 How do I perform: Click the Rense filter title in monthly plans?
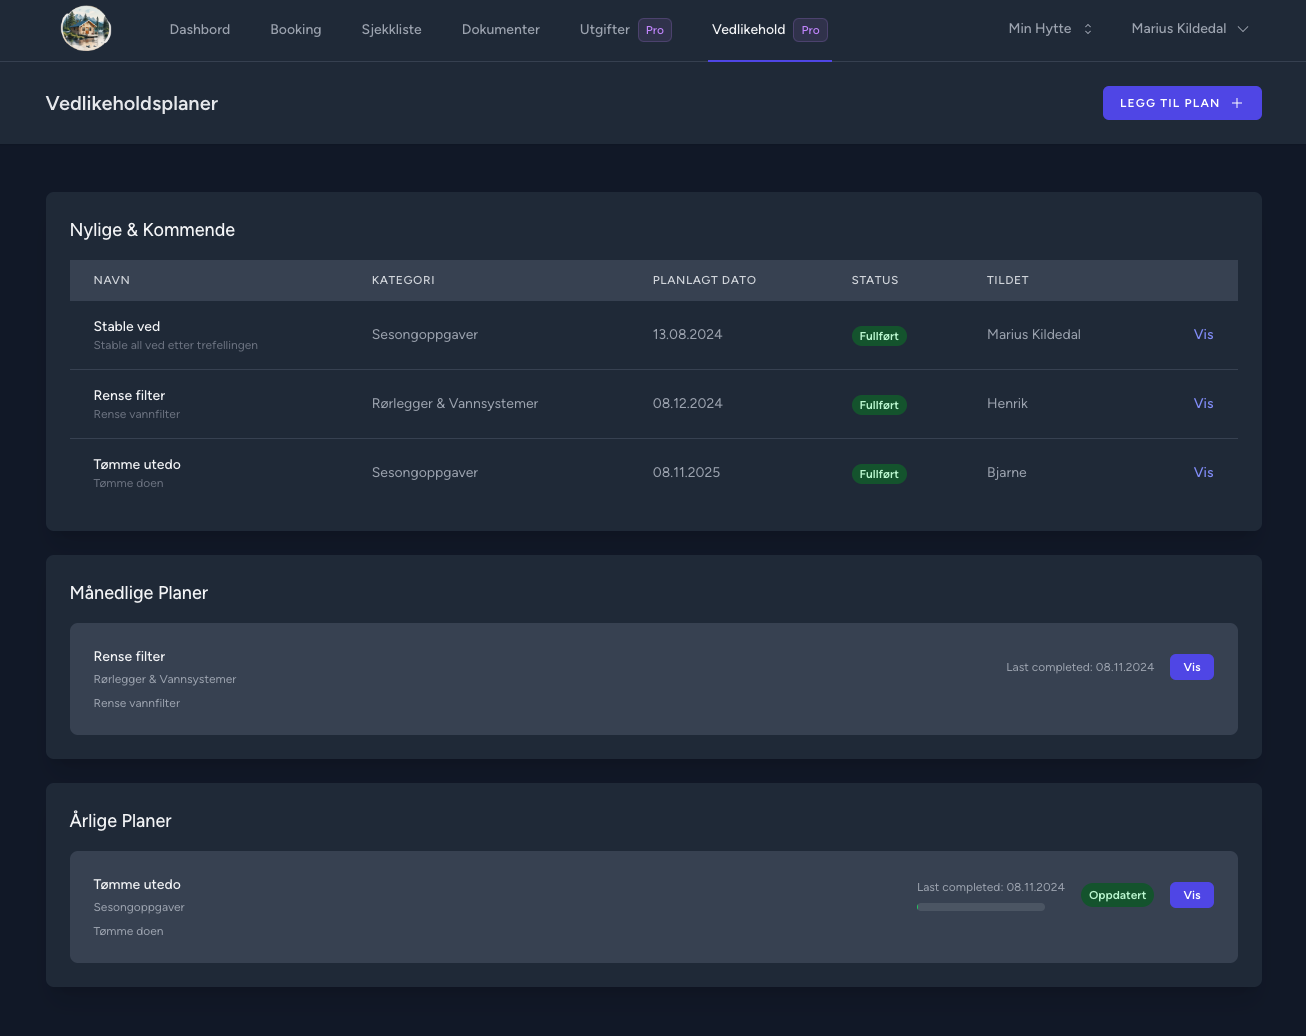click(129, 657)
